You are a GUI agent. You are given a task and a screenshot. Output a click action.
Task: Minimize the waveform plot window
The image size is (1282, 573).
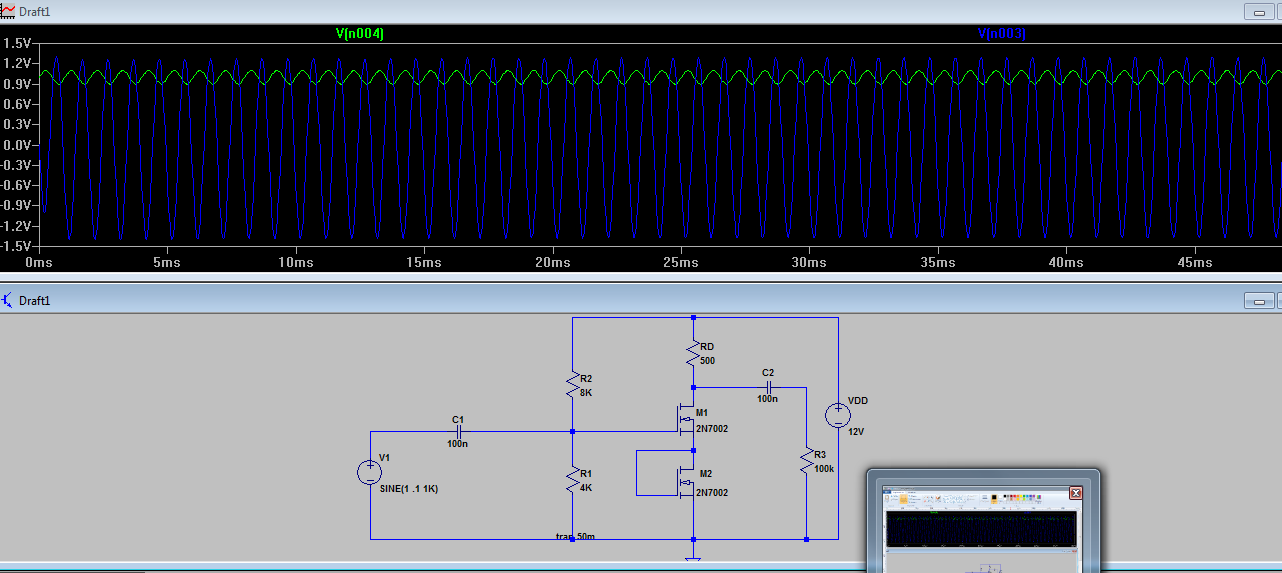1258,11
